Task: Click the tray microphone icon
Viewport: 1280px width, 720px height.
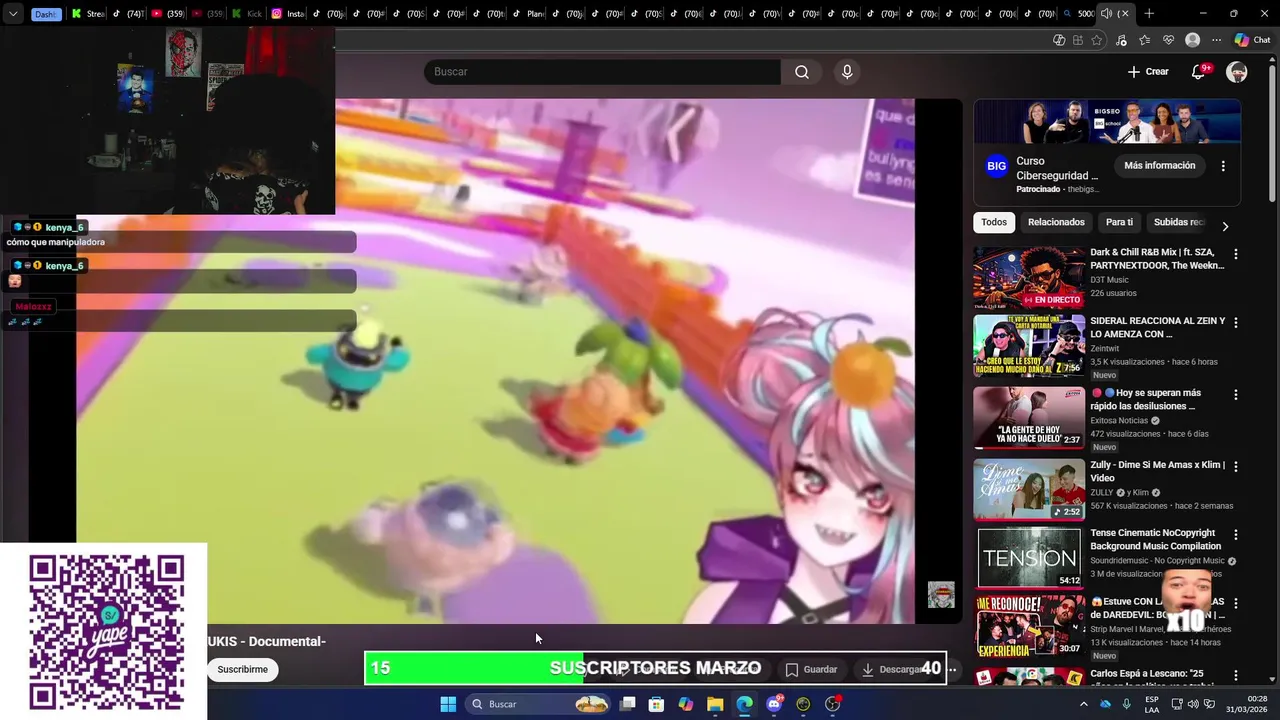Action: [x=1127, y=704]
